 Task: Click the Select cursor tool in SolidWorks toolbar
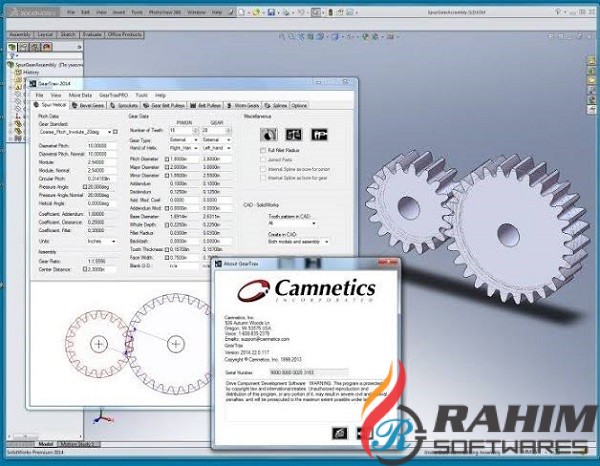tap(316, 12)
